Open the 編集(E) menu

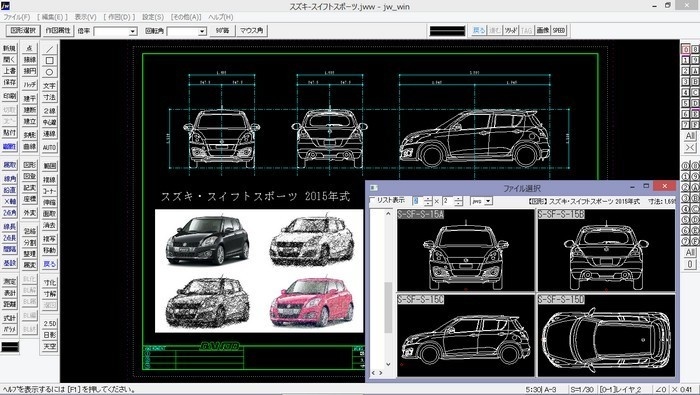(52, 17)
